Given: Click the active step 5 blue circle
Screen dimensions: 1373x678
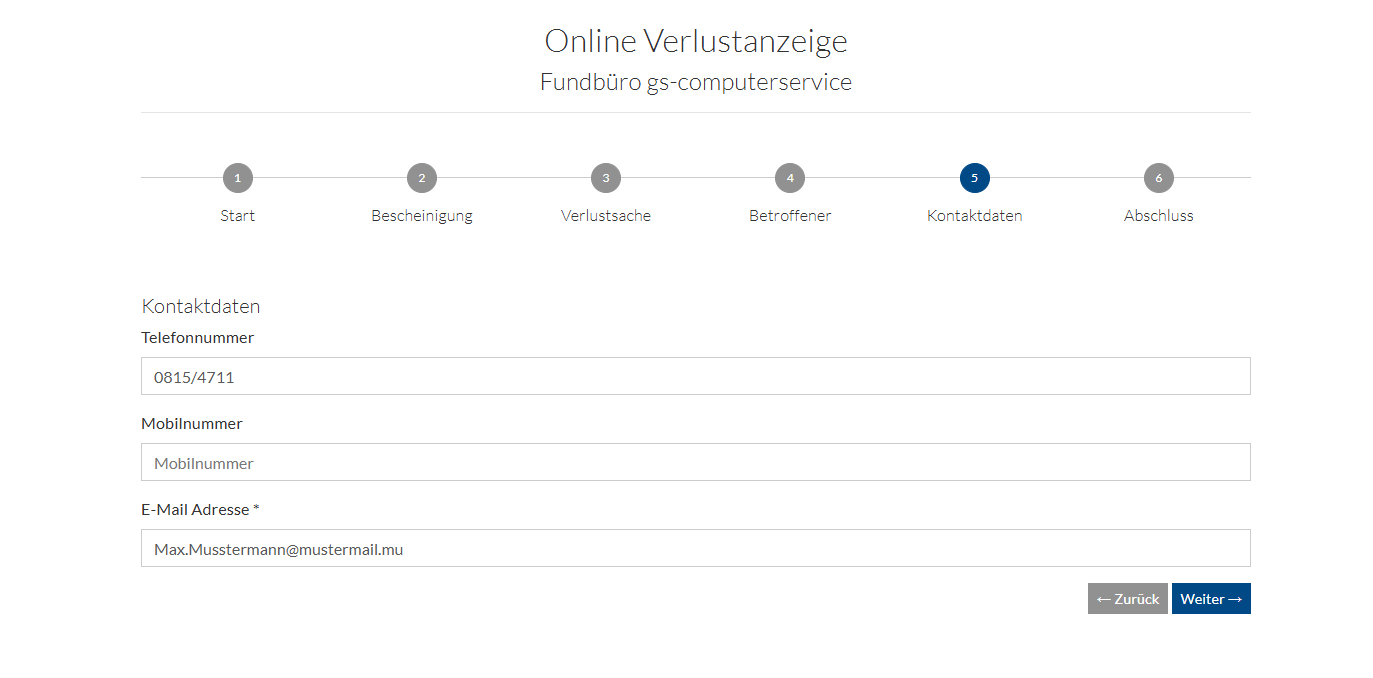Looking at the screenshot, I should (x=974, y=178).
